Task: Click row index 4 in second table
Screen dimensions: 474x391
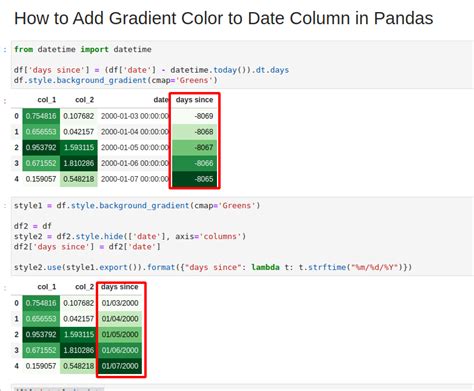Action: click(16, 366)
